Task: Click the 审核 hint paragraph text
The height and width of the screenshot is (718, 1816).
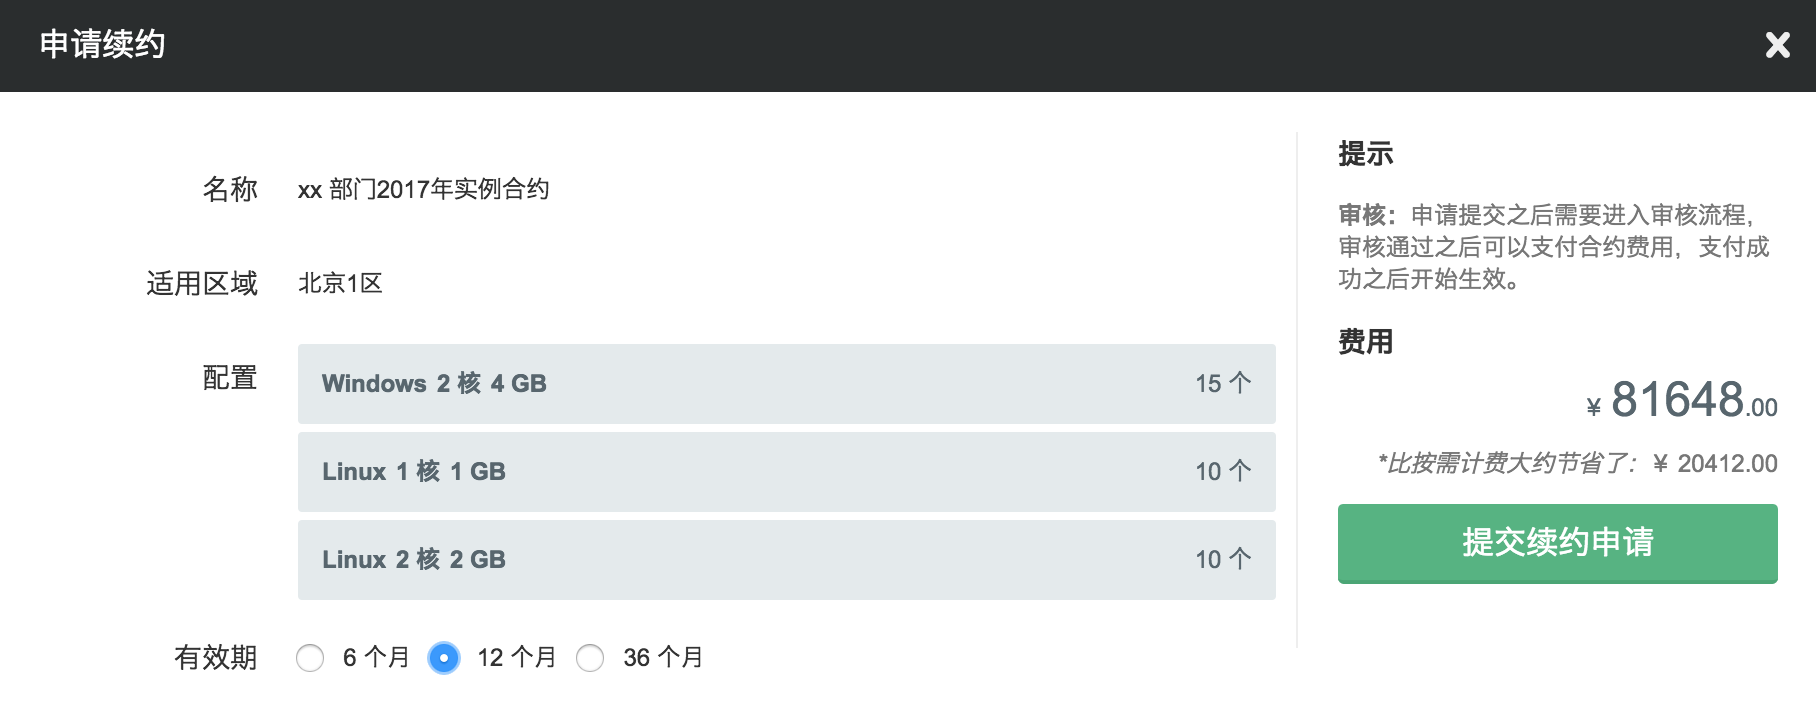Action: tap(1554, 247)
